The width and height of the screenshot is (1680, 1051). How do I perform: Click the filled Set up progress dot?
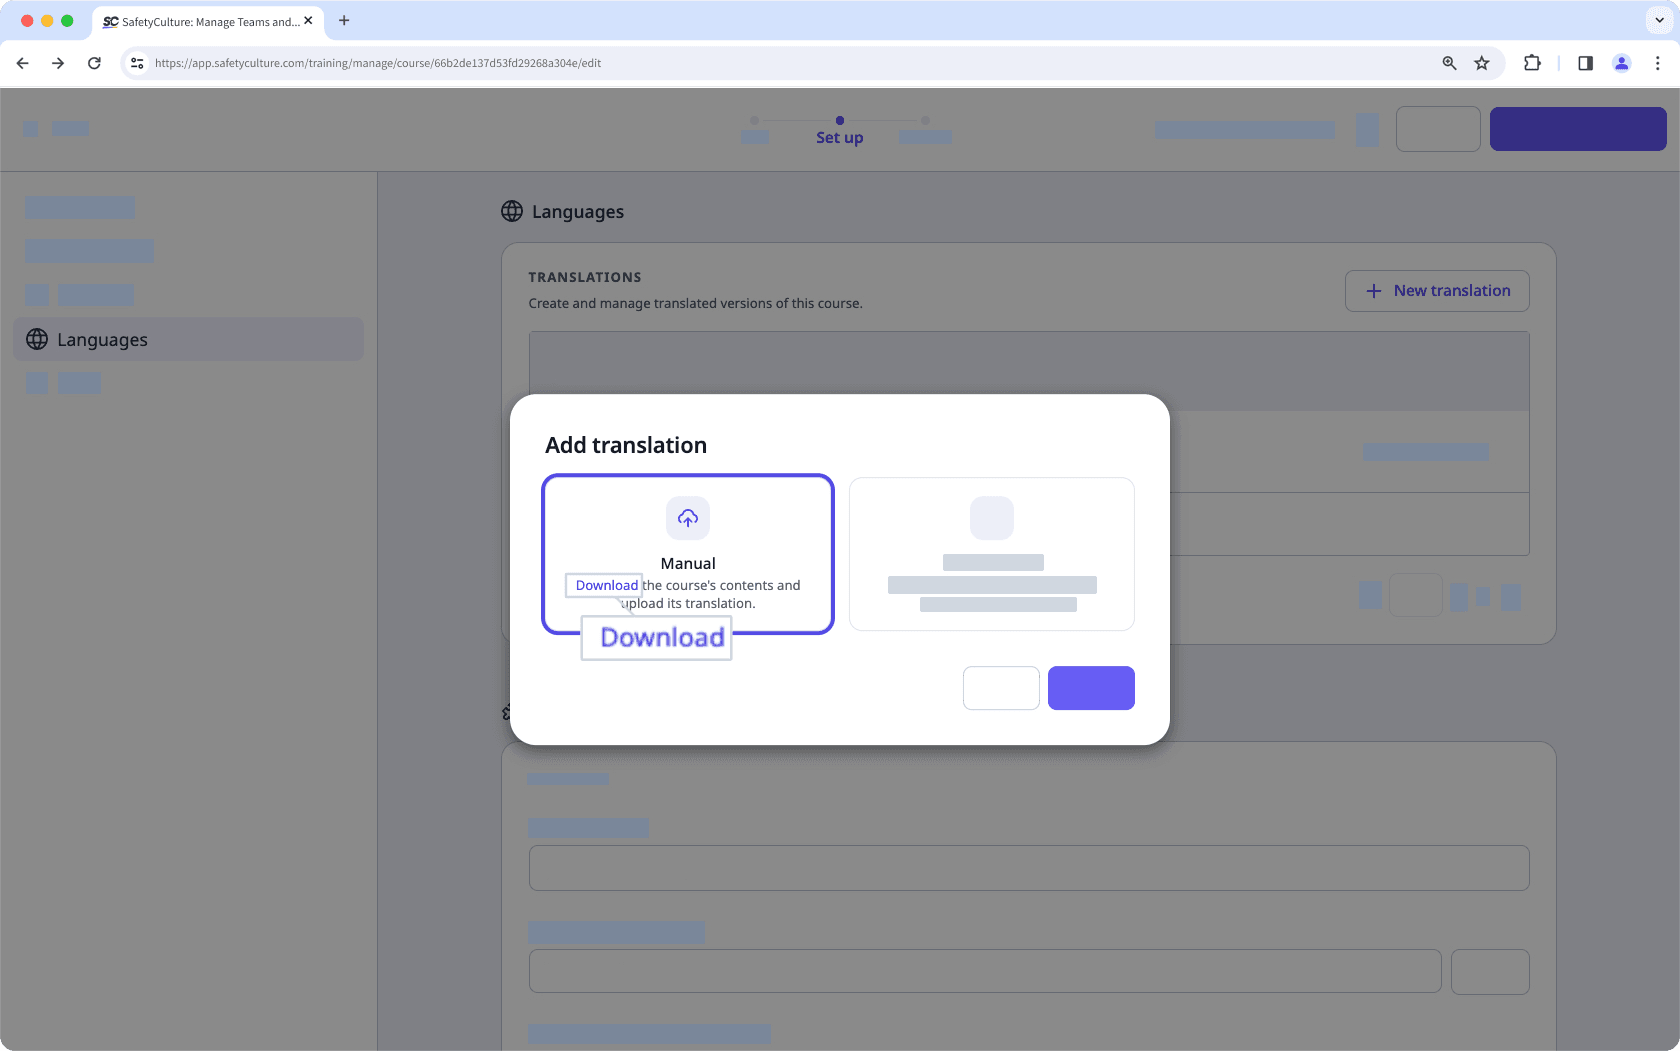click(x=840, y=118)
